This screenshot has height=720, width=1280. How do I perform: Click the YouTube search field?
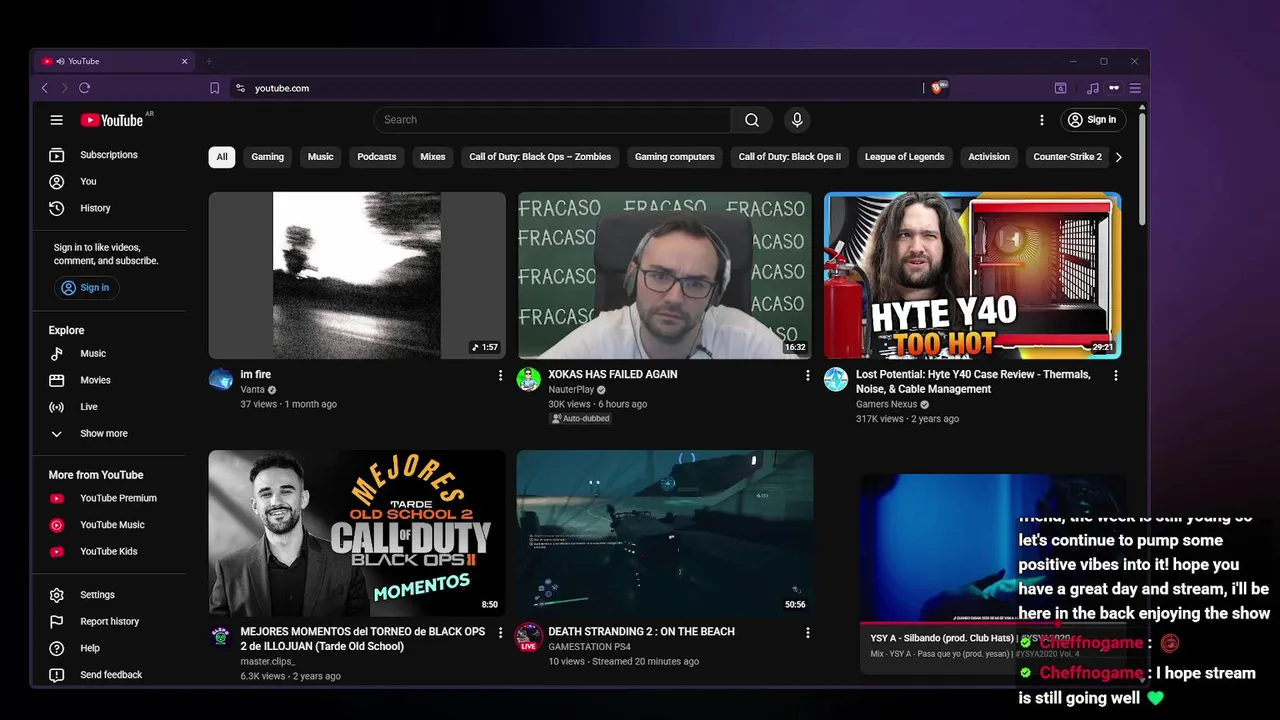click(553, 120)
